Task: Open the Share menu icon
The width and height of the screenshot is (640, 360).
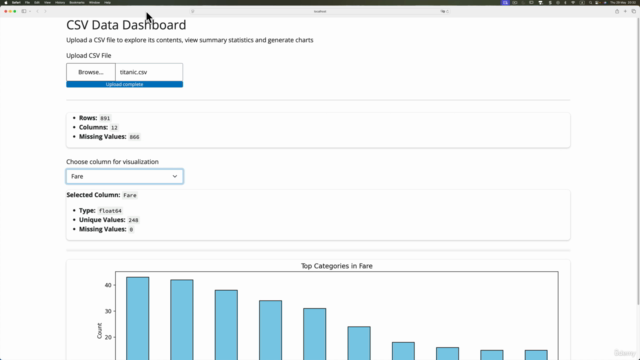Action: (x=617, y=11)
